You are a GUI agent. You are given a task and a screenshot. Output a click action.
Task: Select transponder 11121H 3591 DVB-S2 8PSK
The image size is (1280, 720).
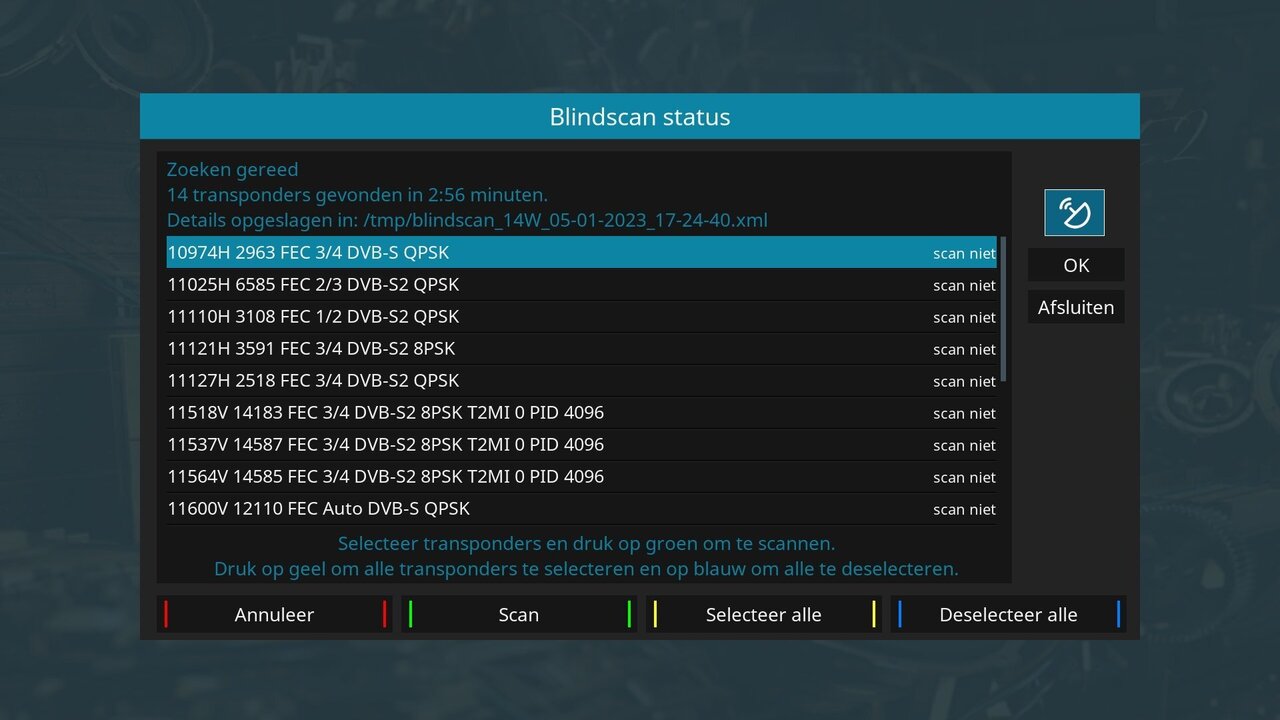tap(400, 349)
